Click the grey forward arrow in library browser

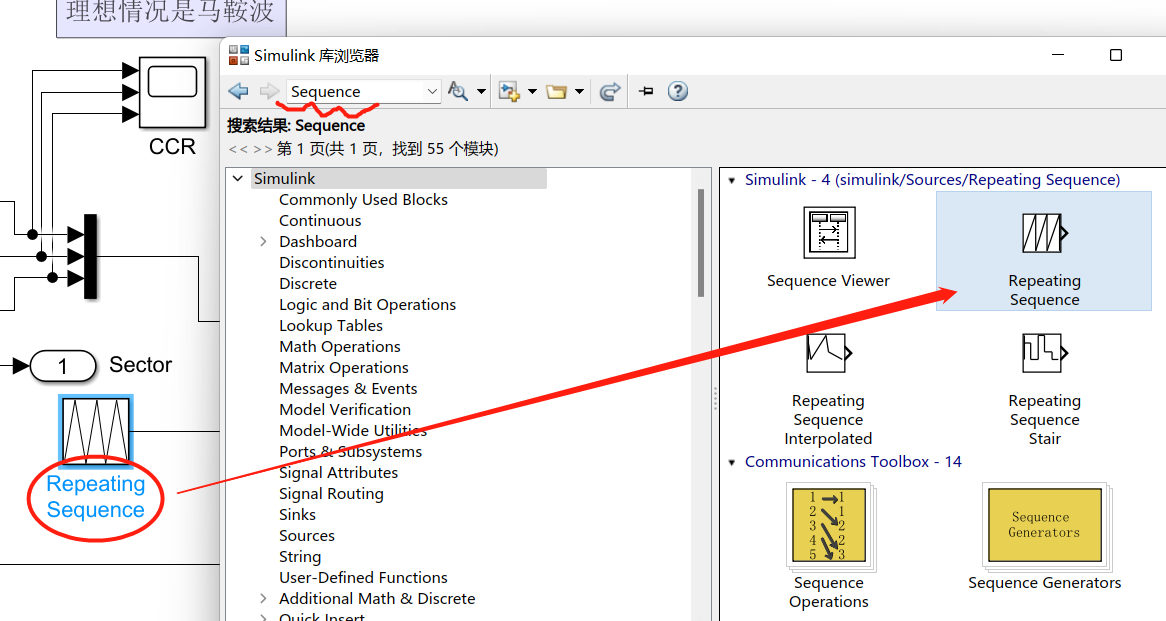[x=268, y=91]
